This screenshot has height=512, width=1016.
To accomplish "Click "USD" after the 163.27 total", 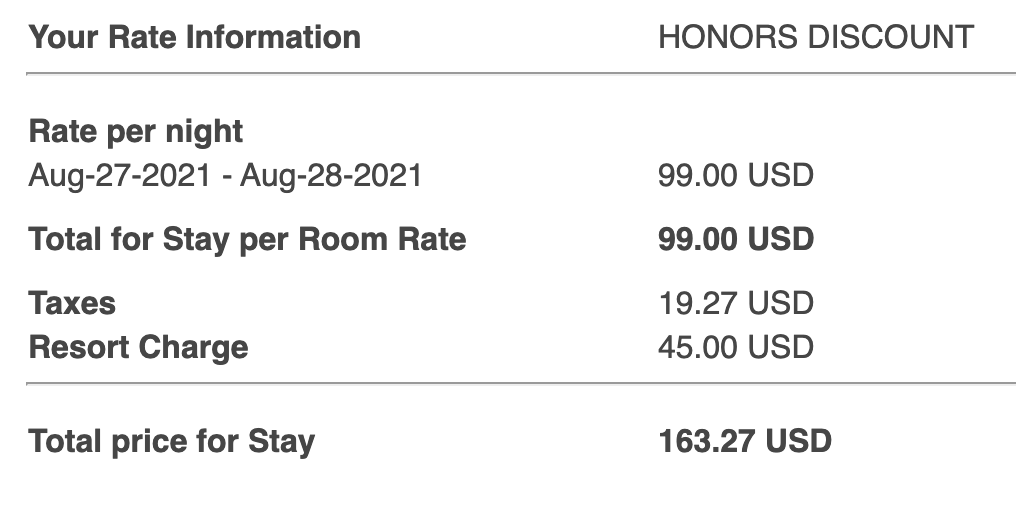I will 797,441.
